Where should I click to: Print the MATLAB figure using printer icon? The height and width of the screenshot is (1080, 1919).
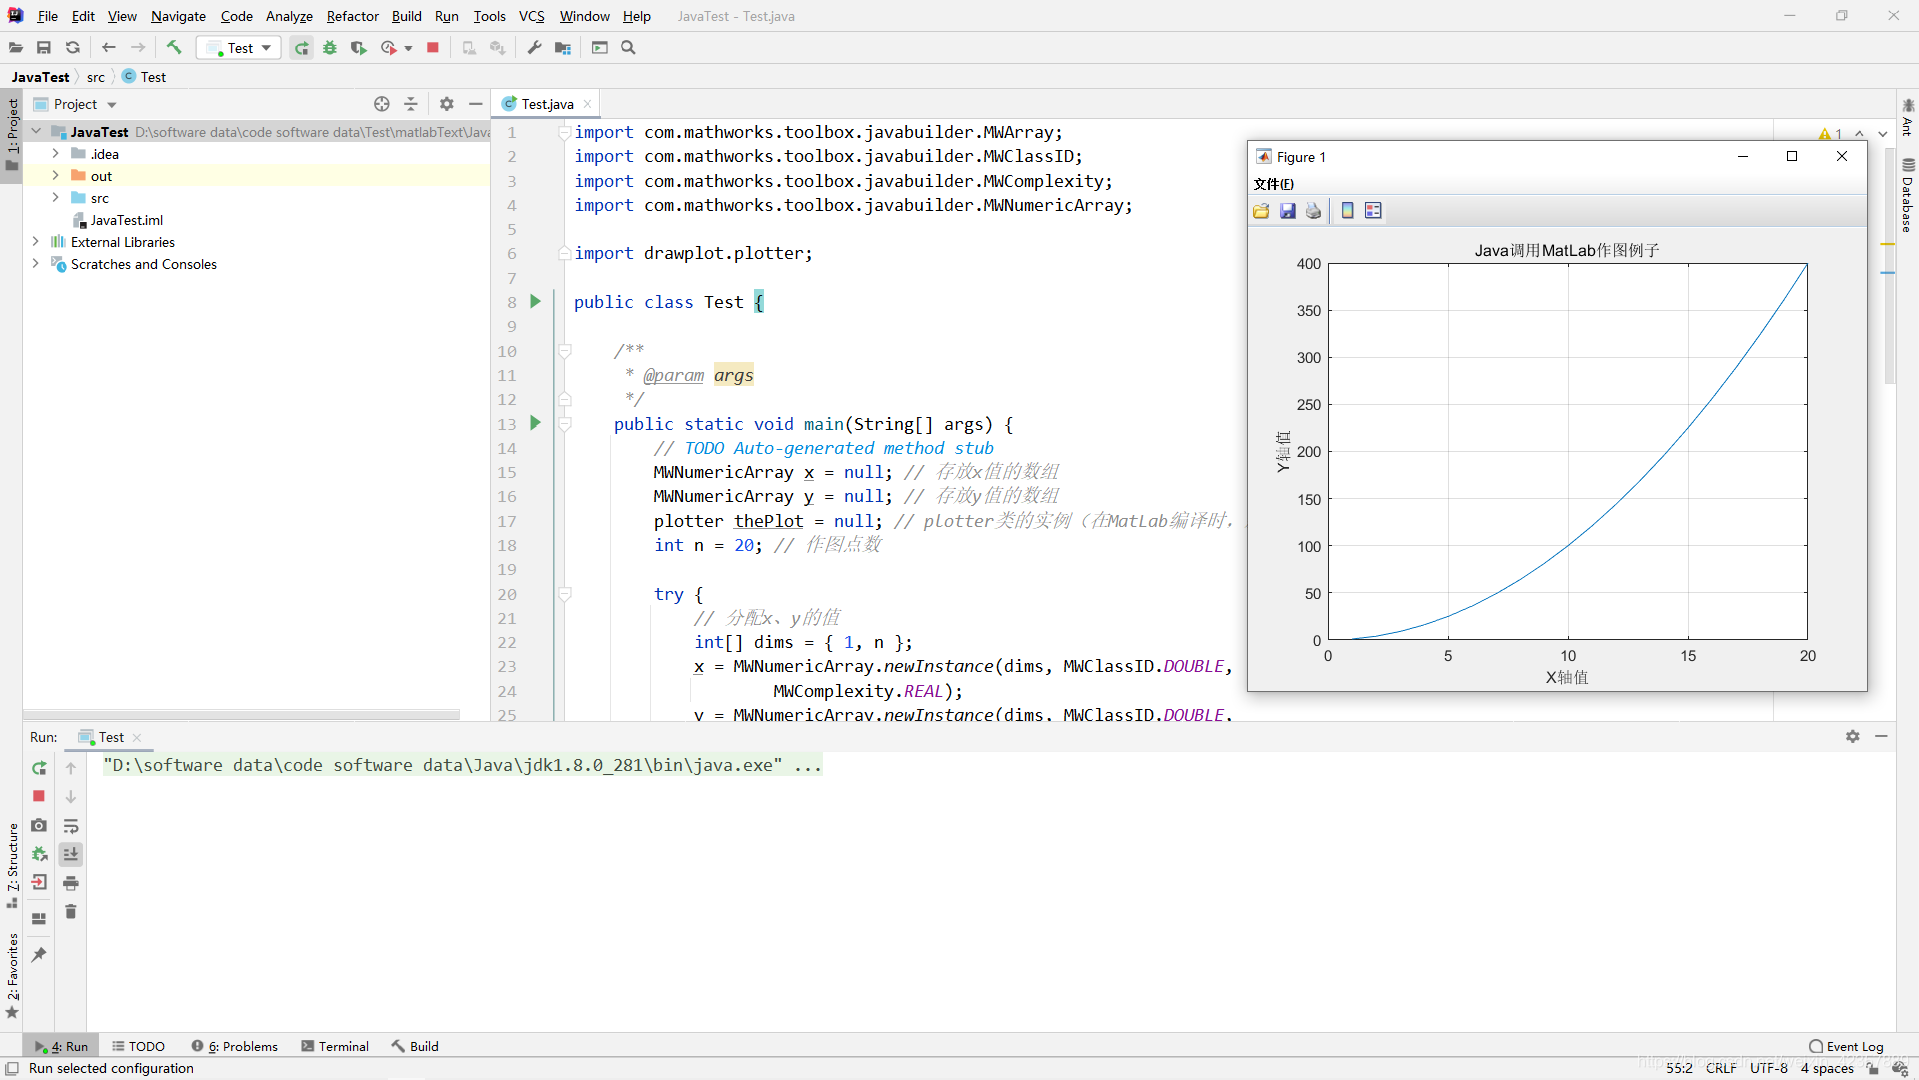(1312, 210)
